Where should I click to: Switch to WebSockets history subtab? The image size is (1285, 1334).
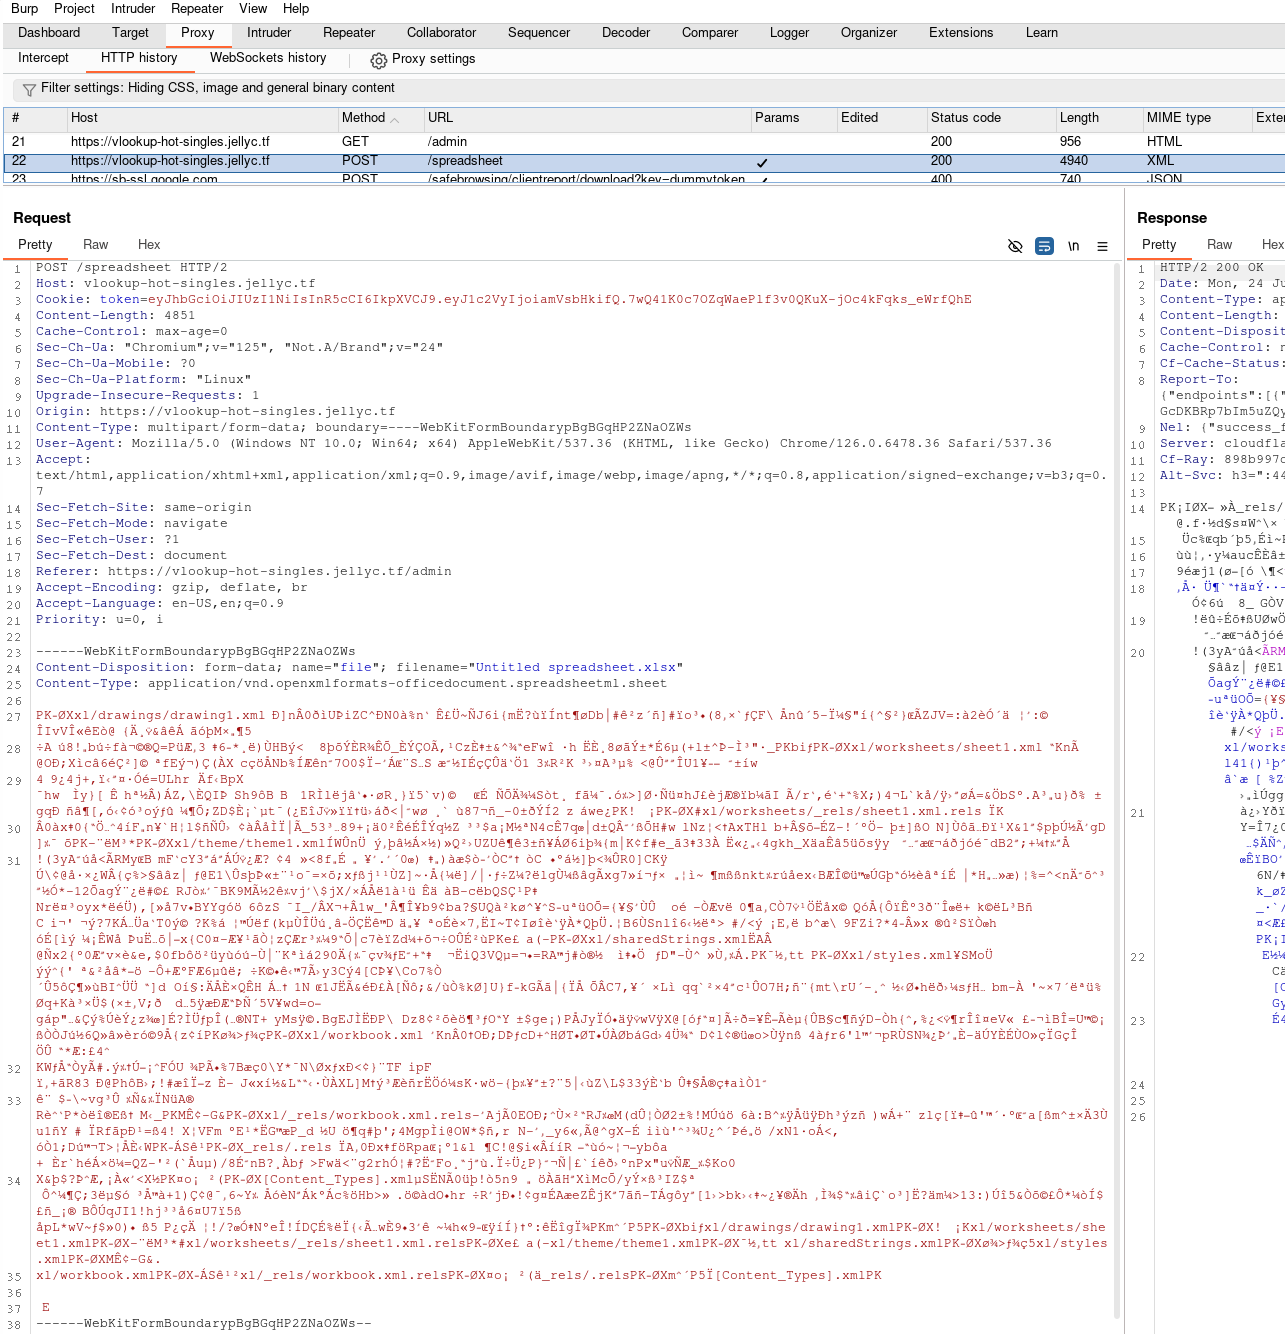pos(268,58)
